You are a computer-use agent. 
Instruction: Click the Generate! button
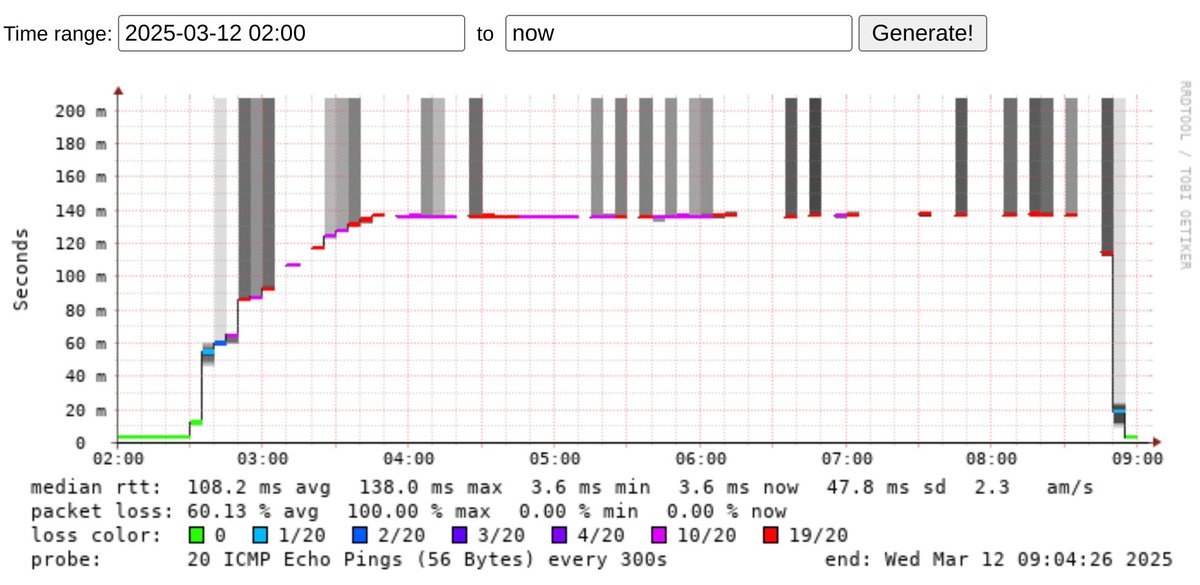pyautogui.click(x=923, y=33)
